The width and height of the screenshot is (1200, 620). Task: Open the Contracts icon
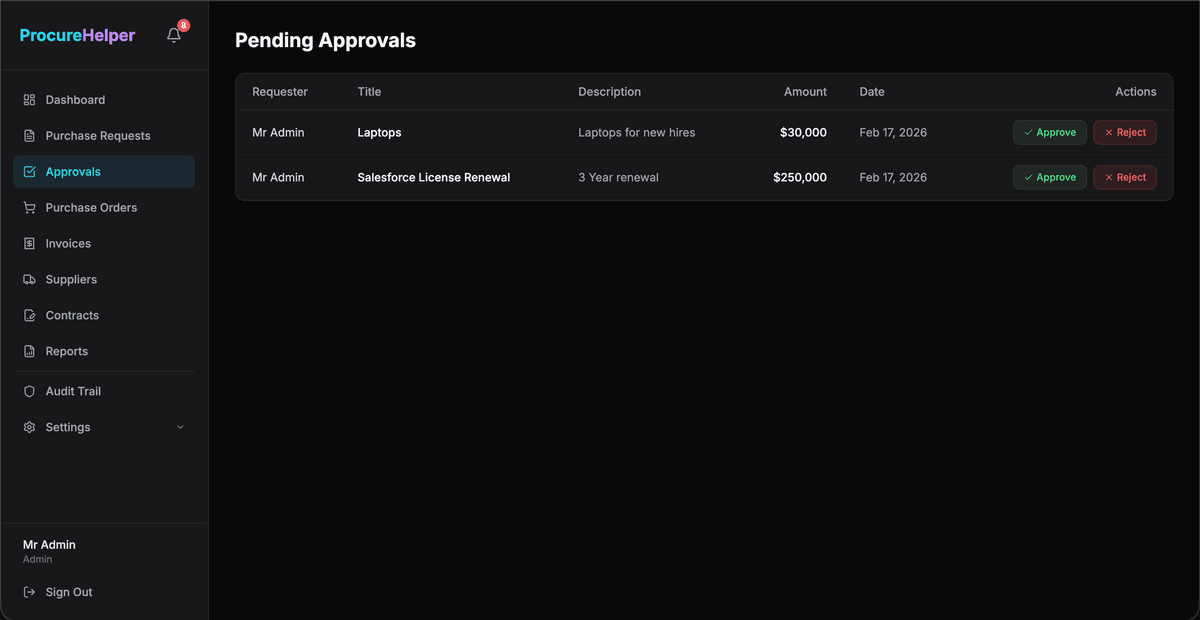point(30,315)
